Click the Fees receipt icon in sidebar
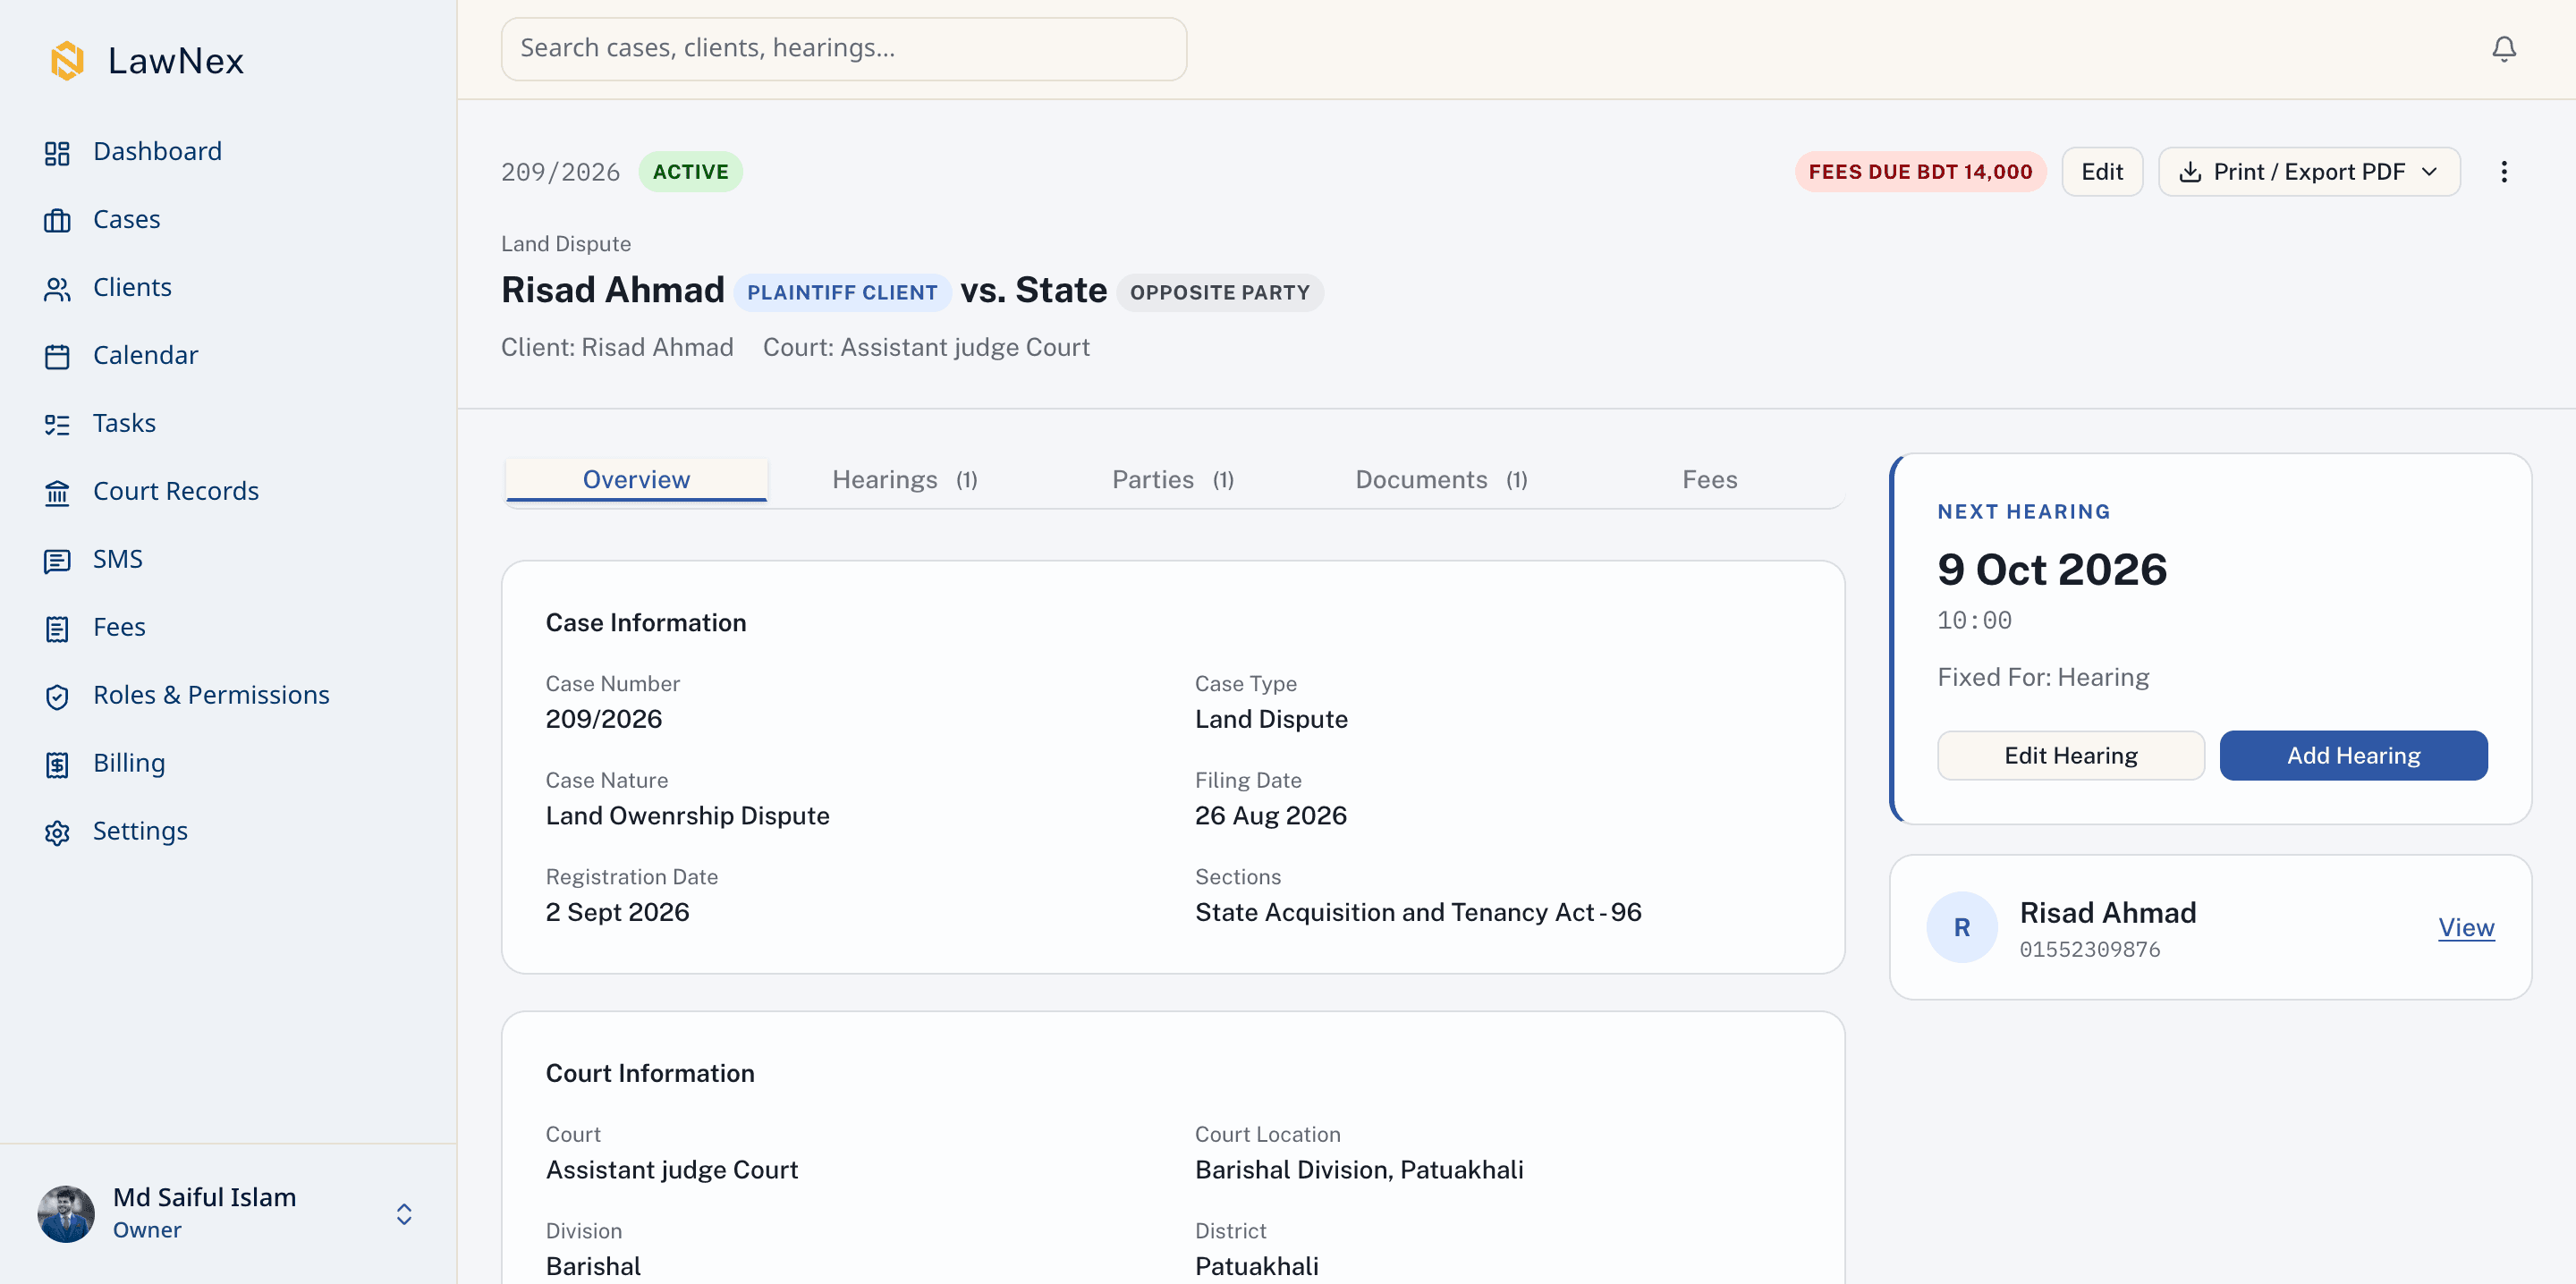The height and width of the screenshot is (1284, 2576). tap(57, 628)
